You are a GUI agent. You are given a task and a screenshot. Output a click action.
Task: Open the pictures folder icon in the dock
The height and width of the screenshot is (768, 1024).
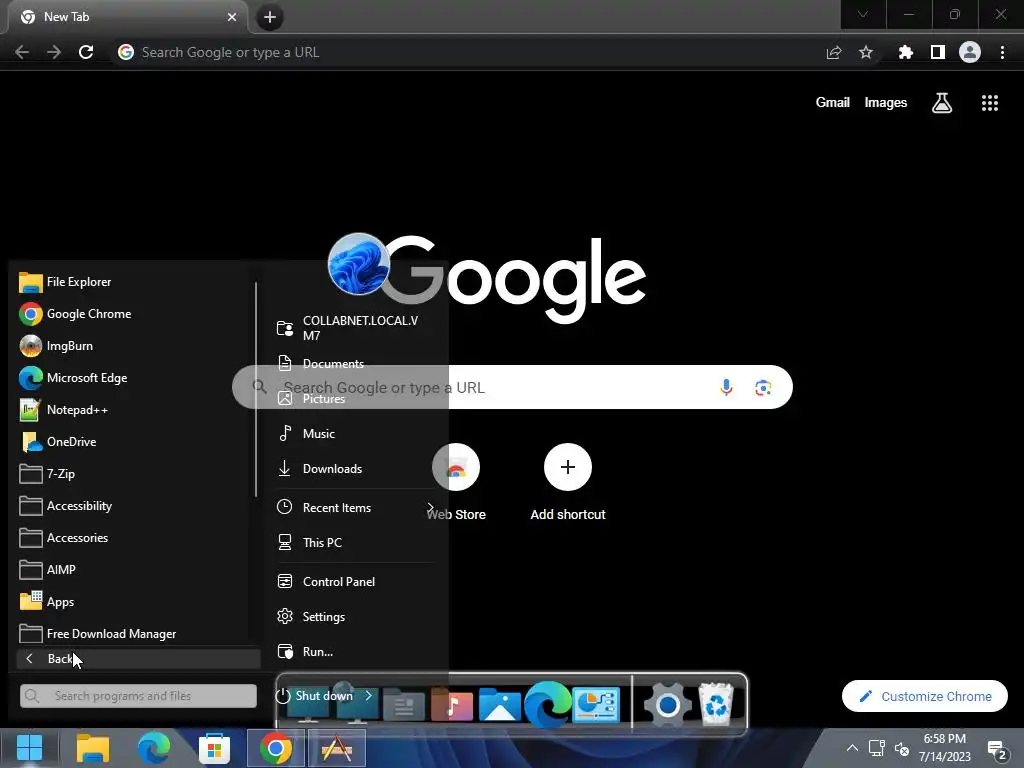pos(500,705)
